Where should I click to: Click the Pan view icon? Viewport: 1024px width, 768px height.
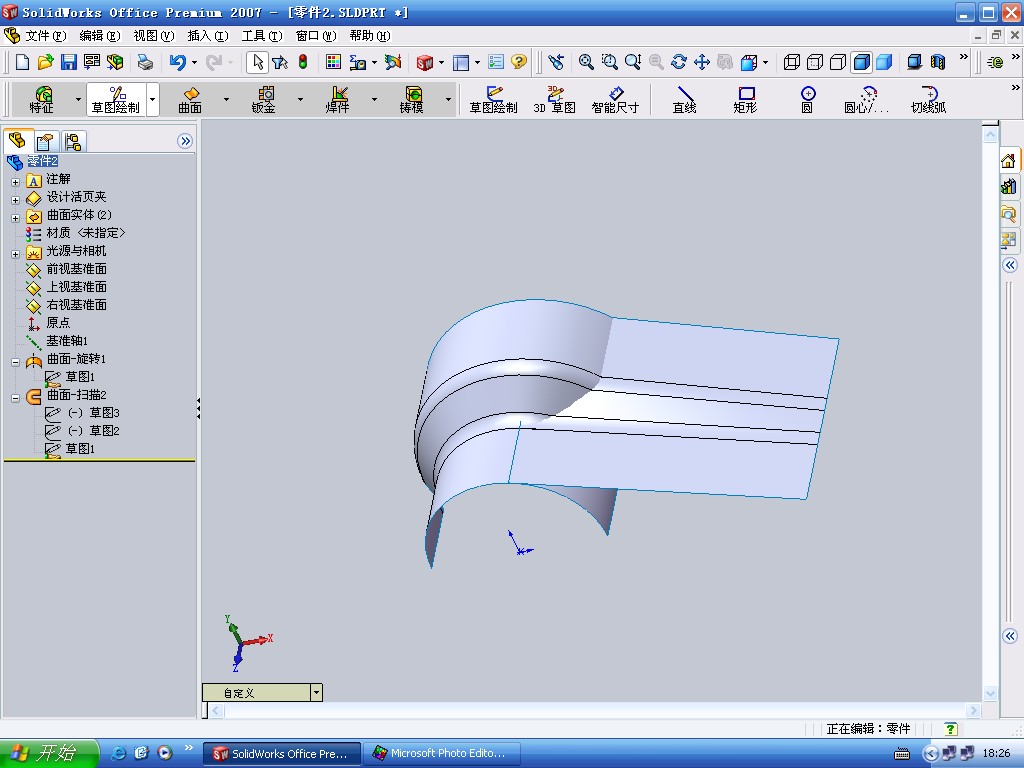pyautogui.click(x=701, y=62)
